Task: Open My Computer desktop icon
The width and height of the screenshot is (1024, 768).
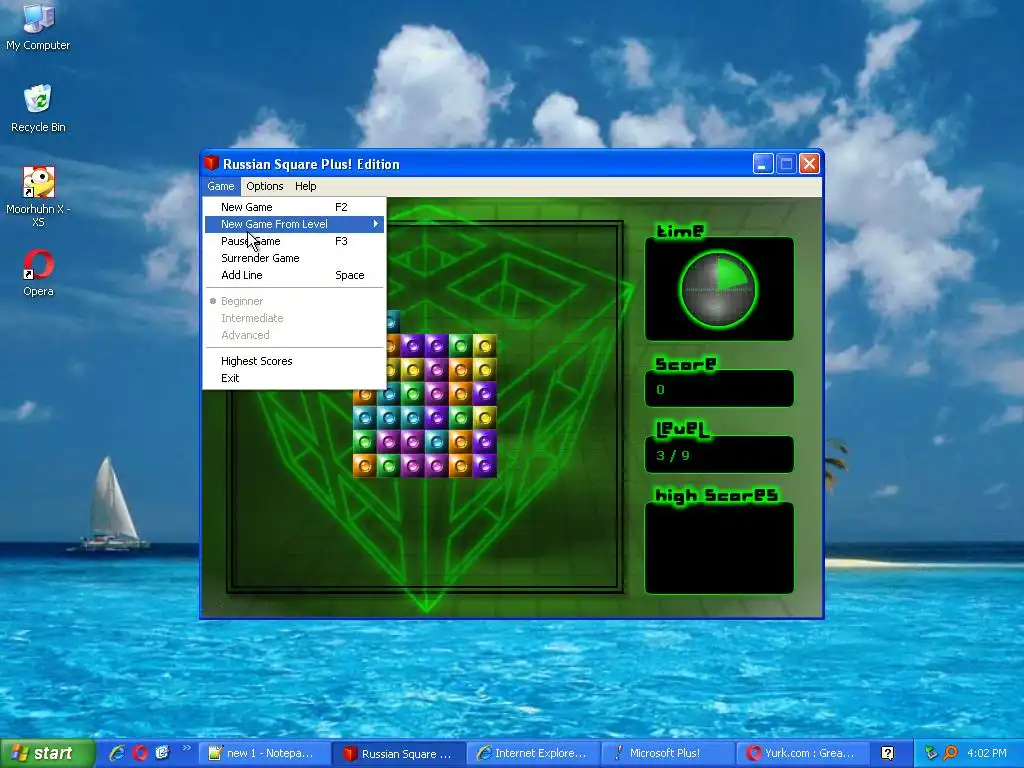Action: pos(38,26)
